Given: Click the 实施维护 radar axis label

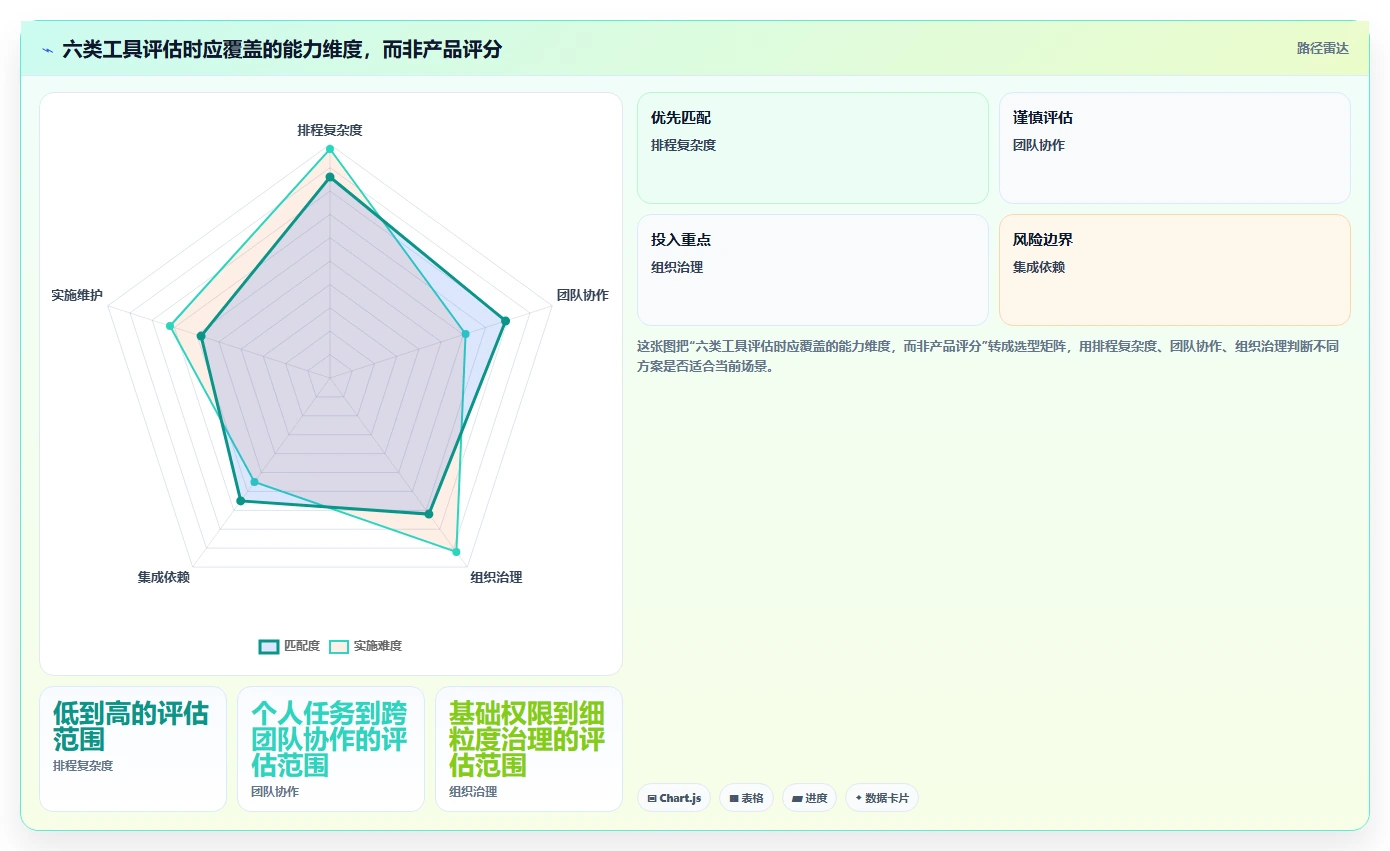Looking at the screenshot, I should tap(77, 295).
